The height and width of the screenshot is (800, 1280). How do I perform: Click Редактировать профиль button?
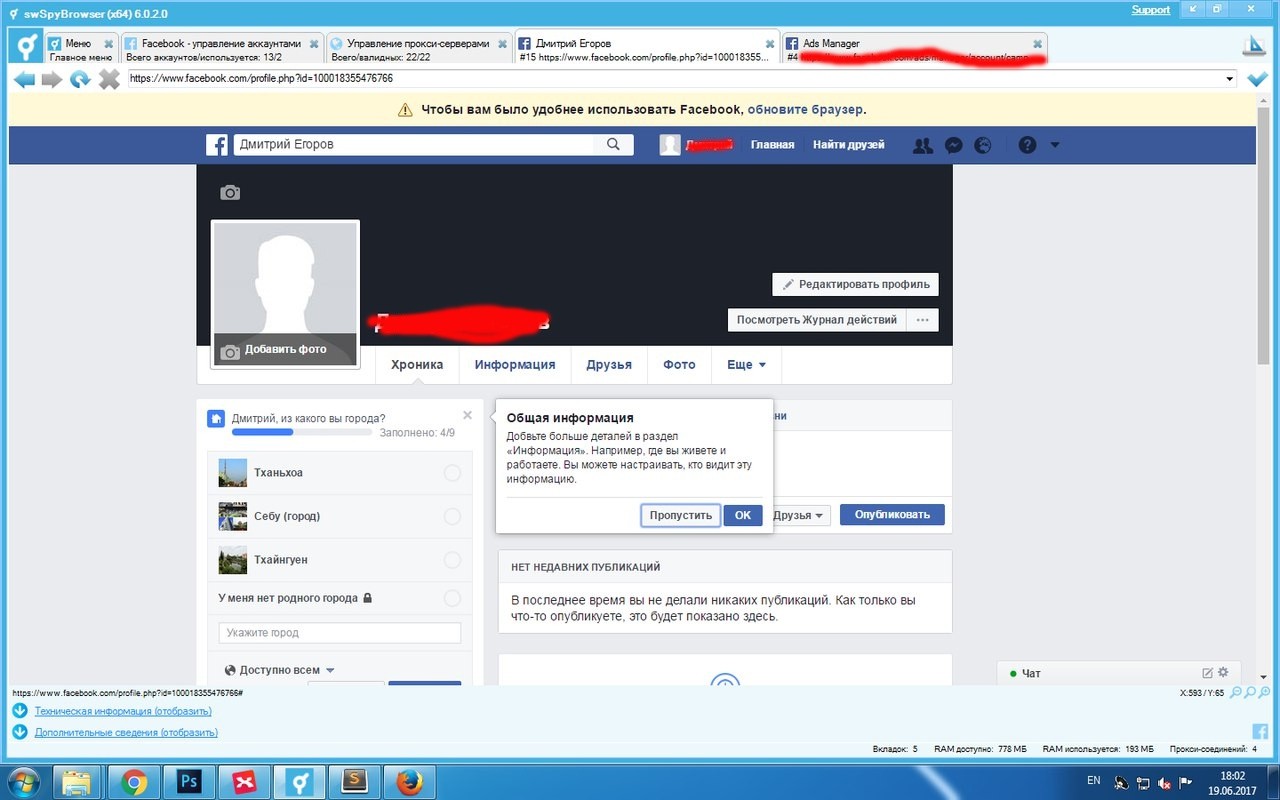click(x=855, y=284)
